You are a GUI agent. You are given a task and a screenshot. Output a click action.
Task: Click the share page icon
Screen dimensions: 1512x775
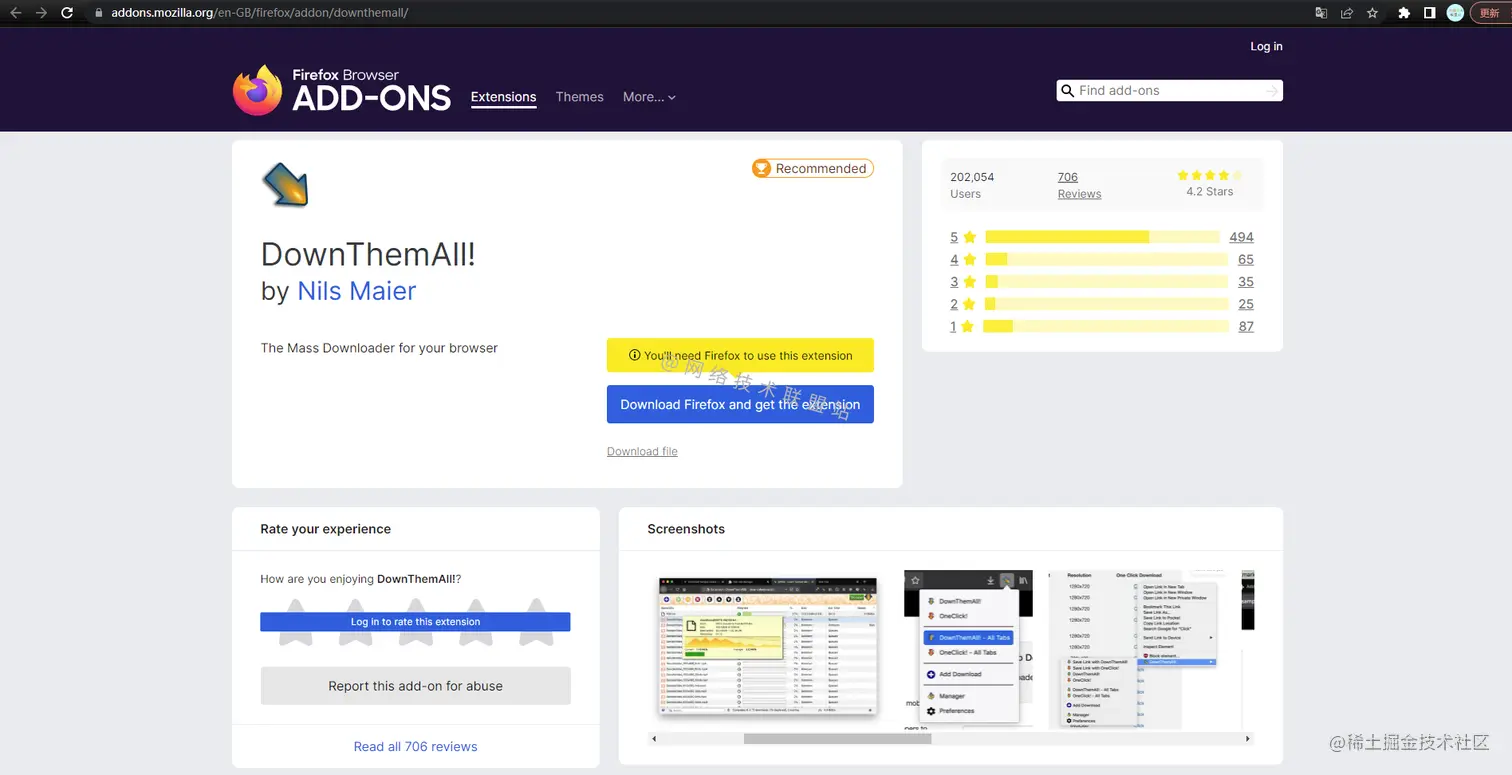[1347, 13]
